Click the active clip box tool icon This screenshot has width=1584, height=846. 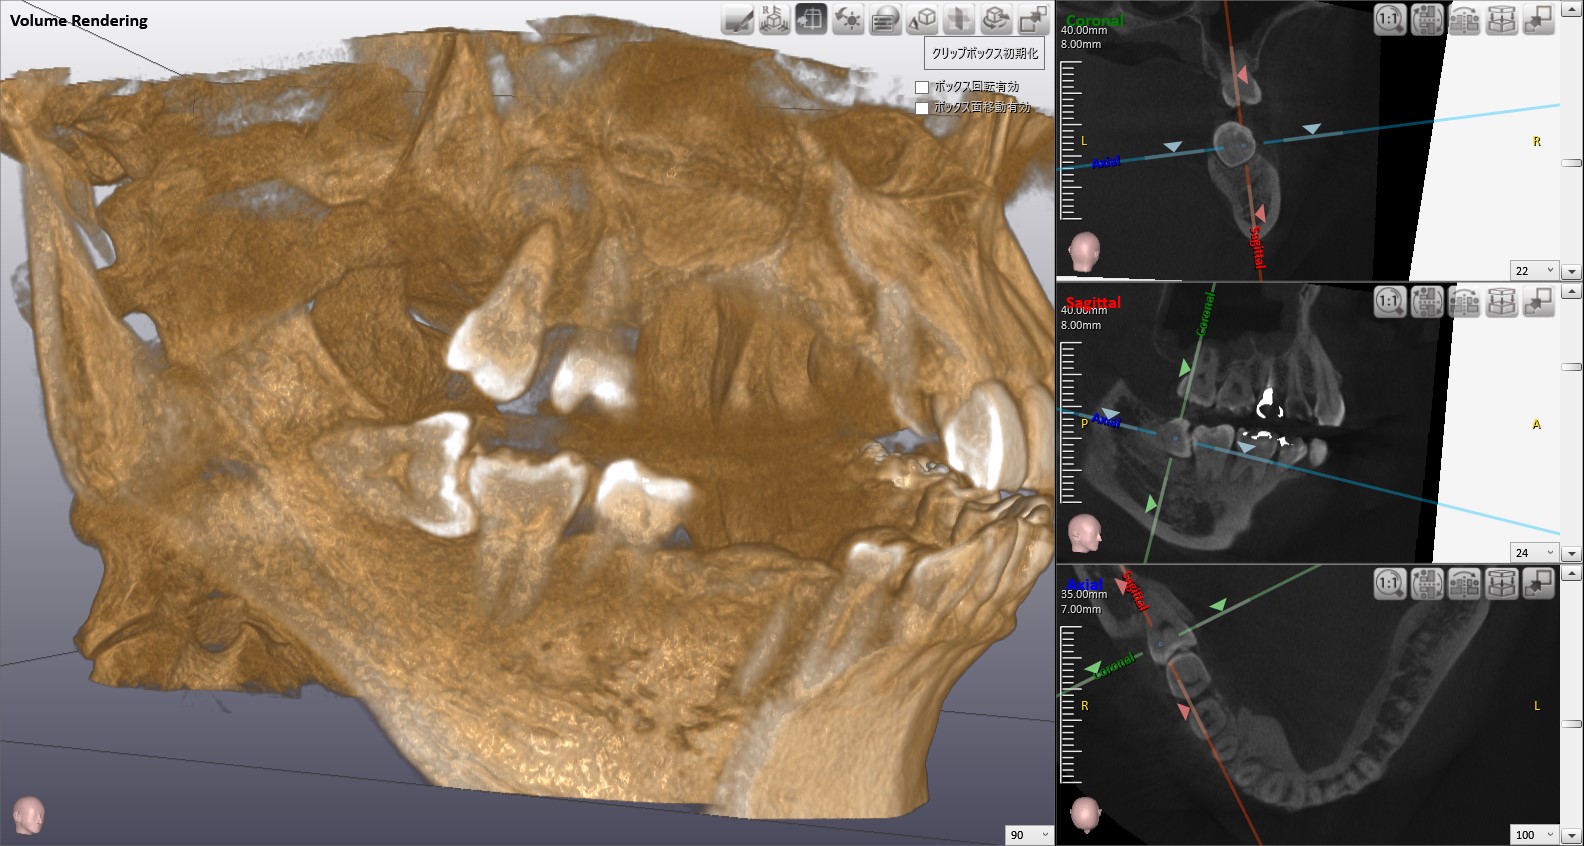point(811,19)
